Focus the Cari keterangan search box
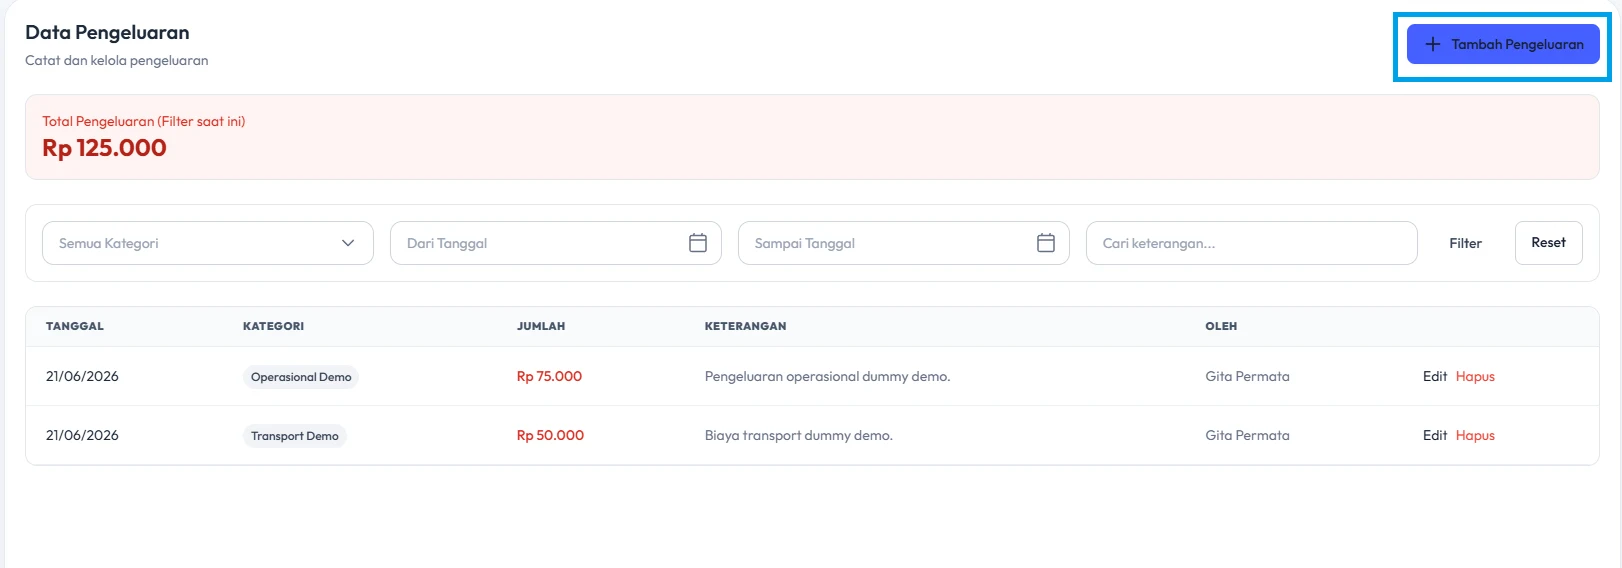Screen dimensions: 1622x568 click(1252, 243)
